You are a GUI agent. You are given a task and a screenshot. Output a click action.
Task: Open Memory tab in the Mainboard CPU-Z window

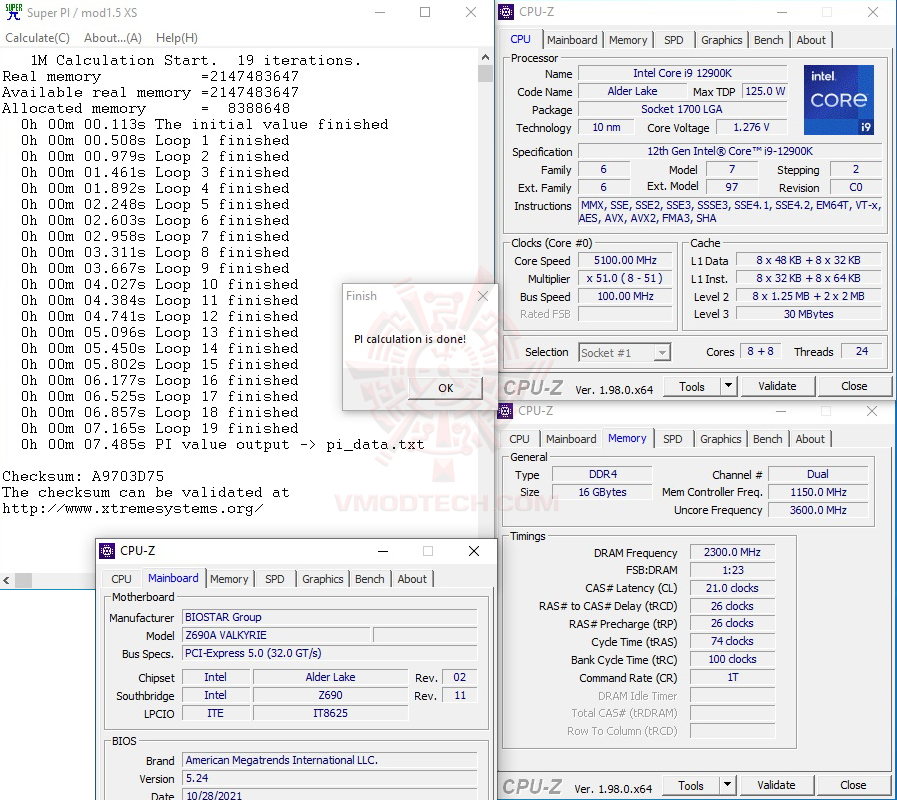coord(229,579)
